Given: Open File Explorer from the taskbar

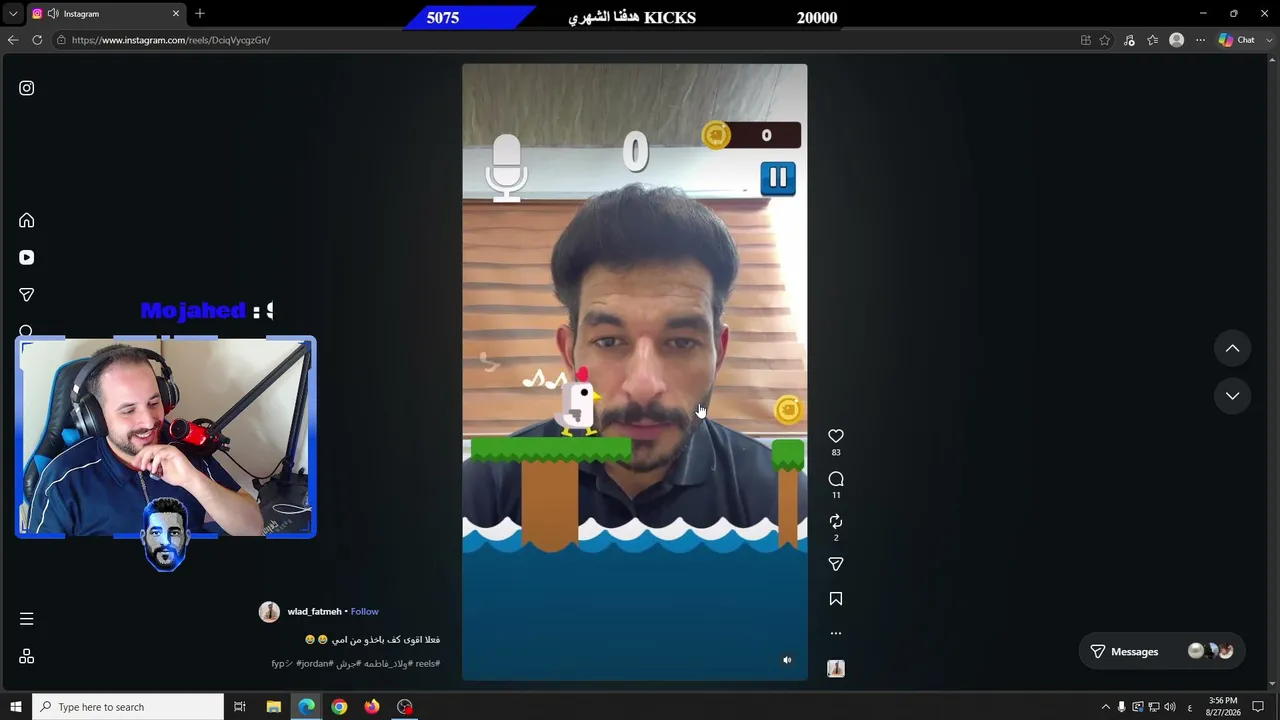Looking at the screenshot, I should [x=274, y=707].
